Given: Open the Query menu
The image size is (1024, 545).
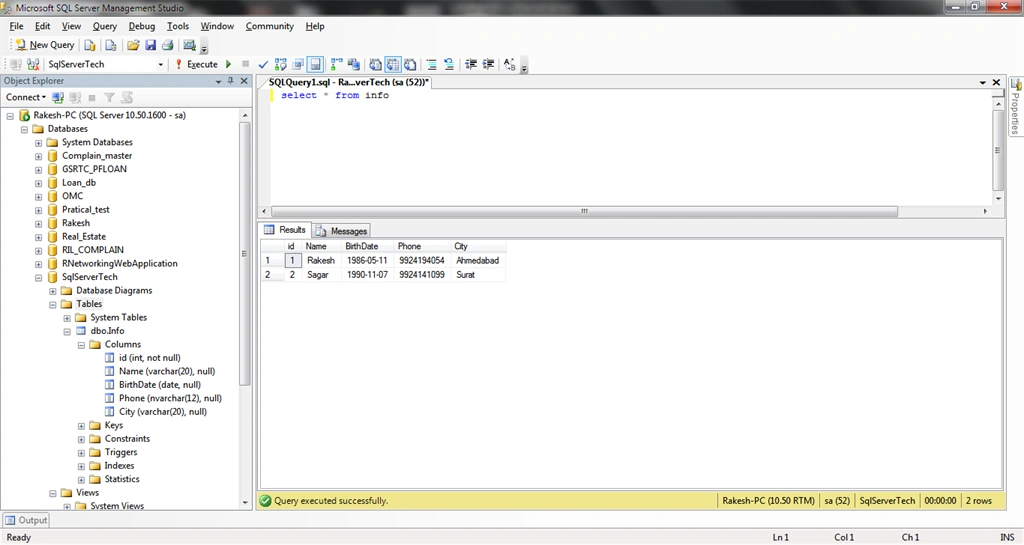Looking at the screenshot, I should click(x=104, y=26).
